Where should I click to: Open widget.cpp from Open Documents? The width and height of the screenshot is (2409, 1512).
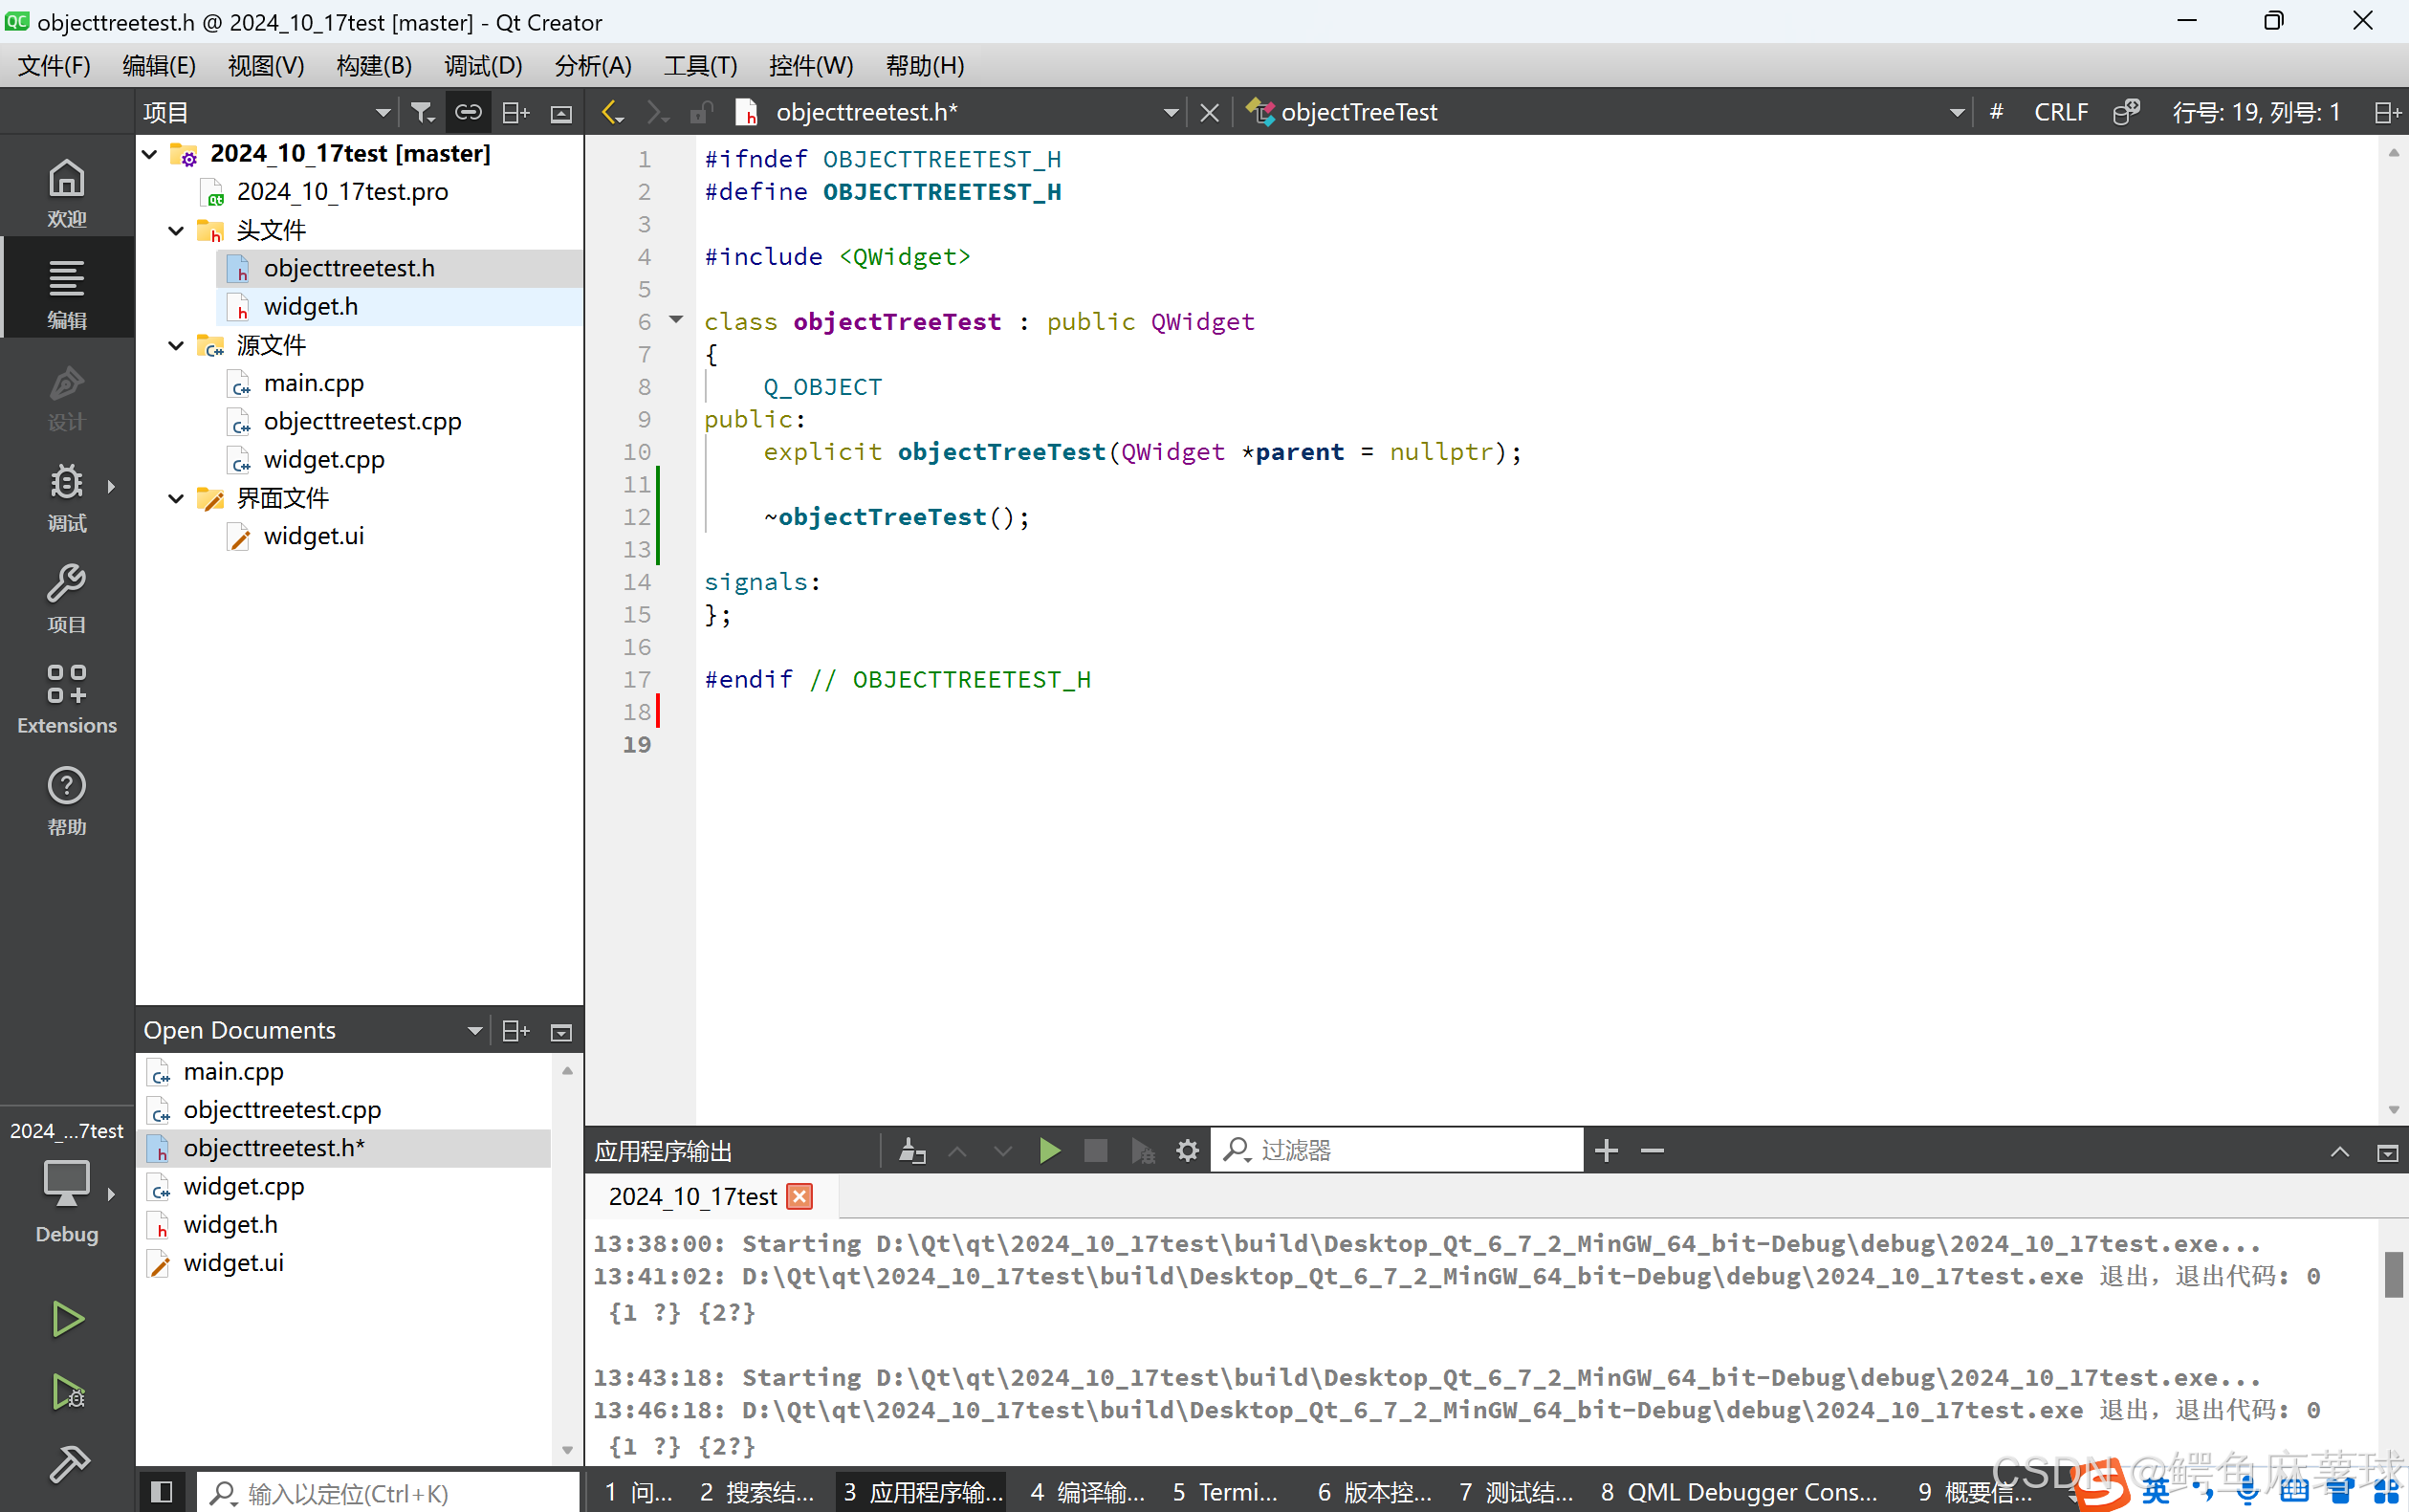pos(243,1187)
